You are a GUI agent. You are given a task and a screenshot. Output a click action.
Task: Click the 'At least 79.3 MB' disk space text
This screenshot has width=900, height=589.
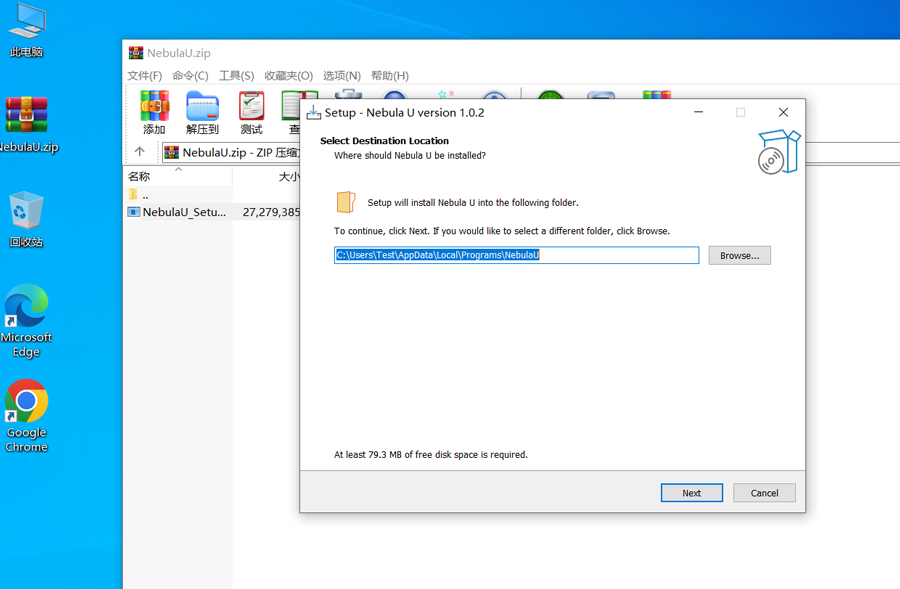tap(430, 455)
